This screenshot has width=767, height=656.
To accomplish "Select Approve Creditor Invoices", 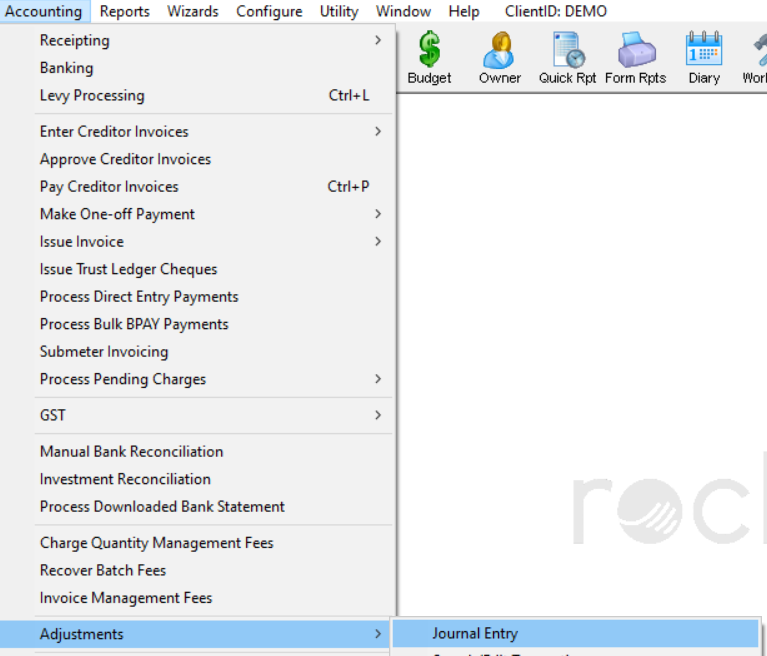I will pos(197,158).
